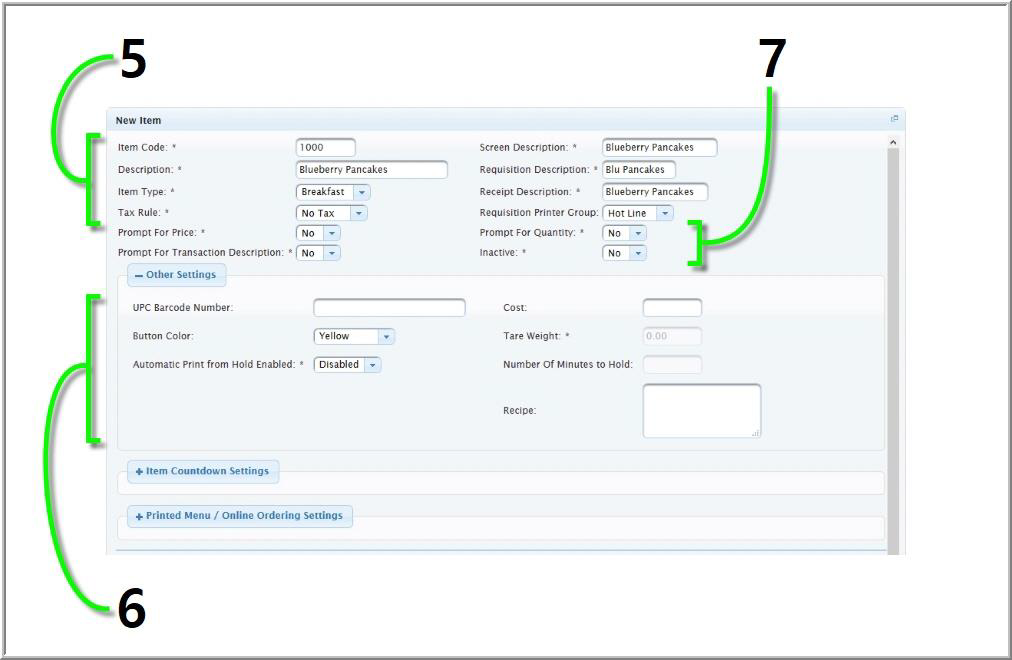Open Prompt For Transaction Description dropdown
The height and width of the screenshot is (660, 1012).
[331, 253]
